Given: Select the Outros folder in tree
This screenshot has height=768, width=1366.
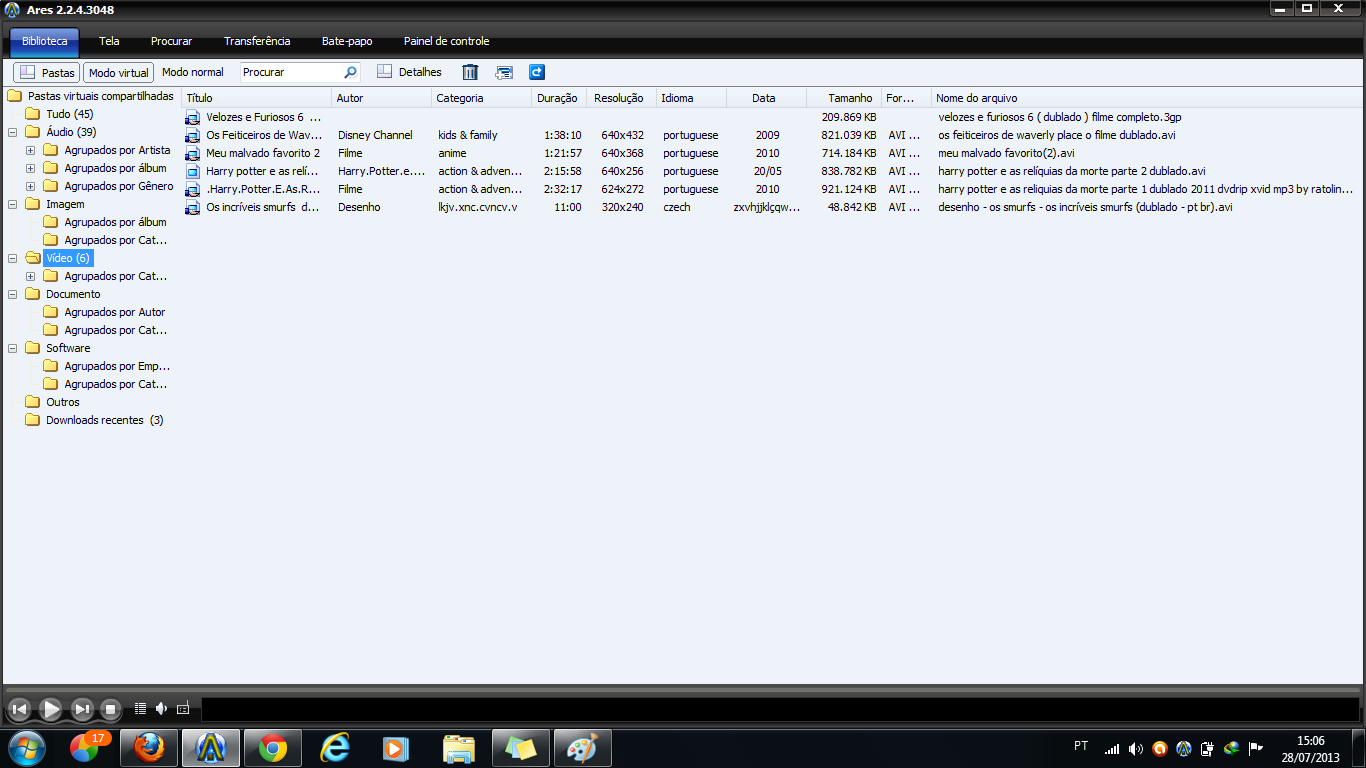Looking at the screenshot, I should click(x=63, y=402).
